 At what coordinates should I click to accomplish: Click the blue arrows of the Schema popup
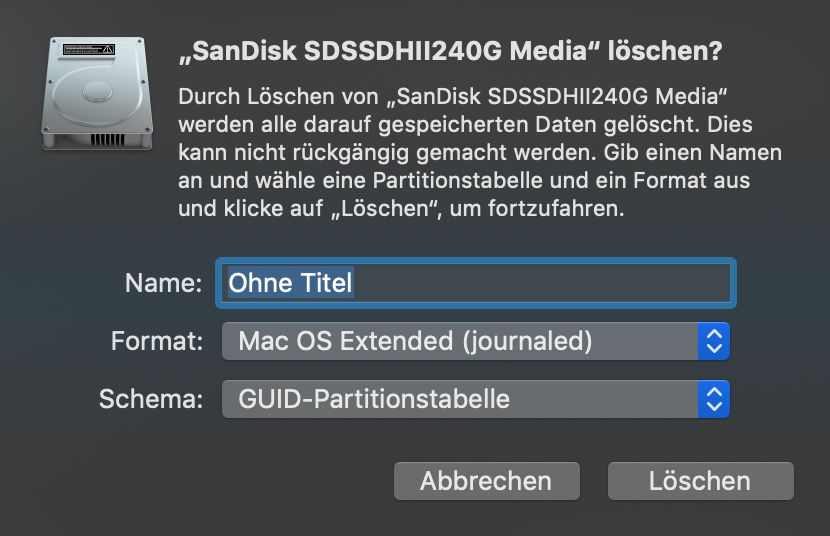[713, 400]
